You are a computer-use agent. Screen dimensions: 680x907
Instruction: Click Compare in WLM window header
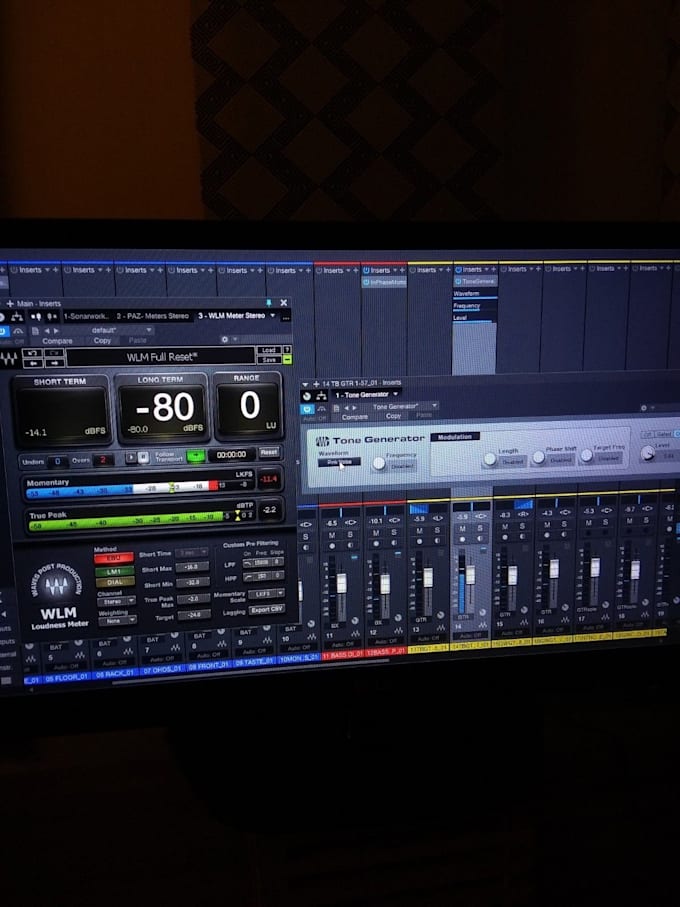pos(57,341)
